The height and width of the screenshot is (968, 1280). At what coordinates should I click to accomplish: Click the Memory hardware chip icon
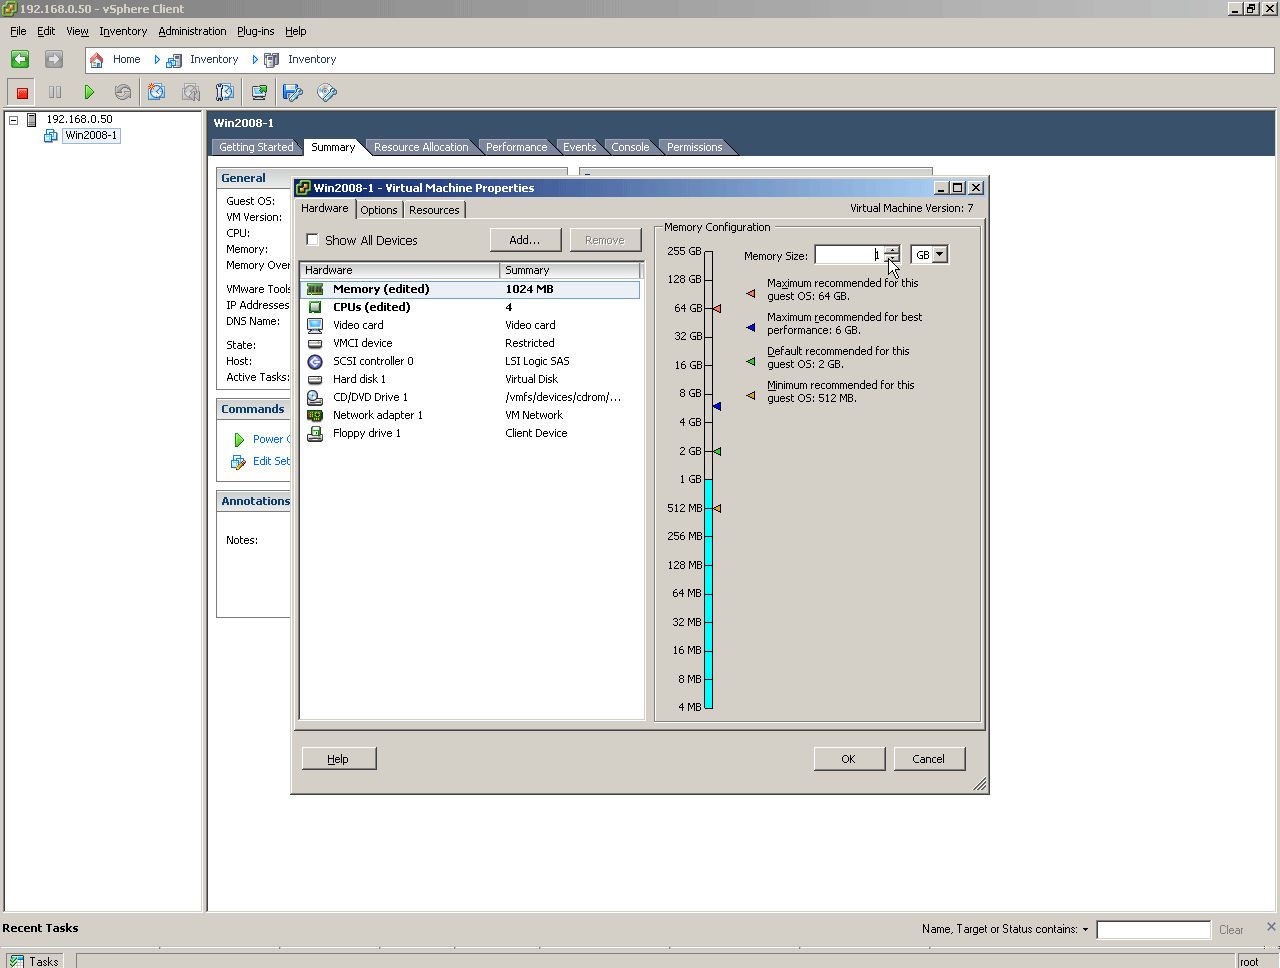(x=315, y=289)
